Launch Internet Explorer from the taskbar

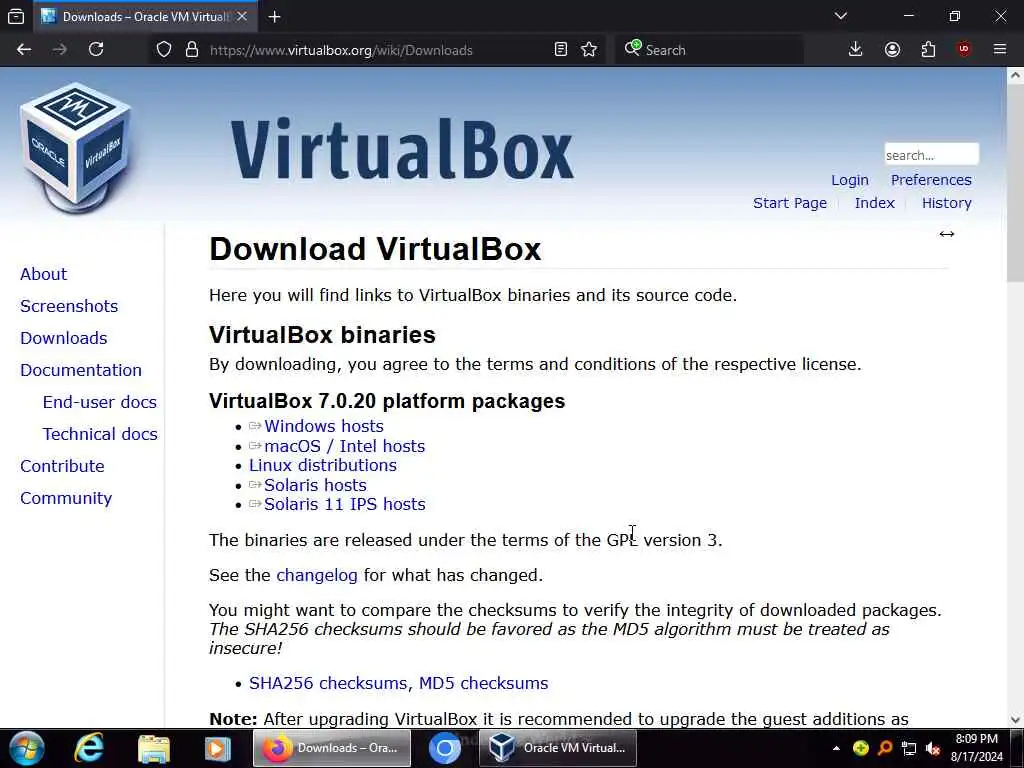[88, 748]
